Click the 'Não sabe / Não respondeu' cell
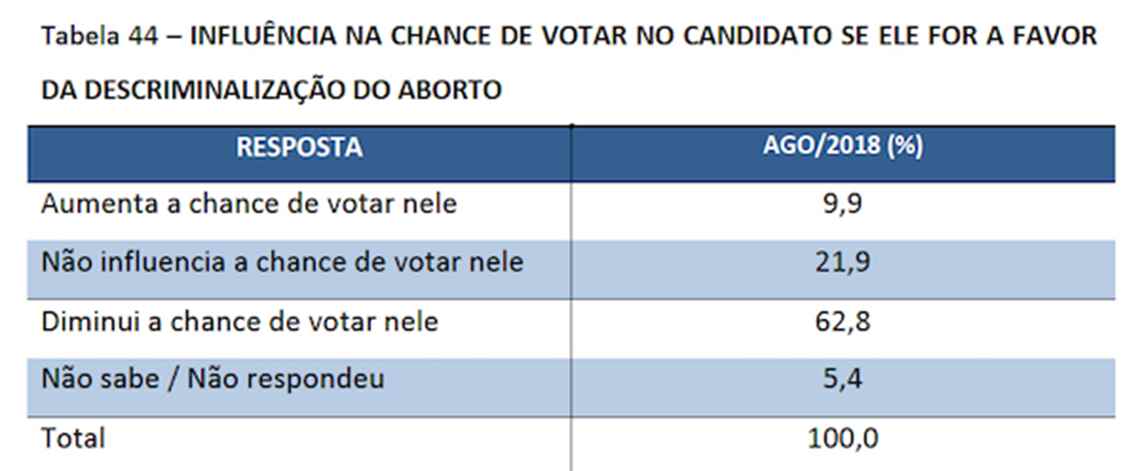 pyautogui.click(x=213, y=380)
